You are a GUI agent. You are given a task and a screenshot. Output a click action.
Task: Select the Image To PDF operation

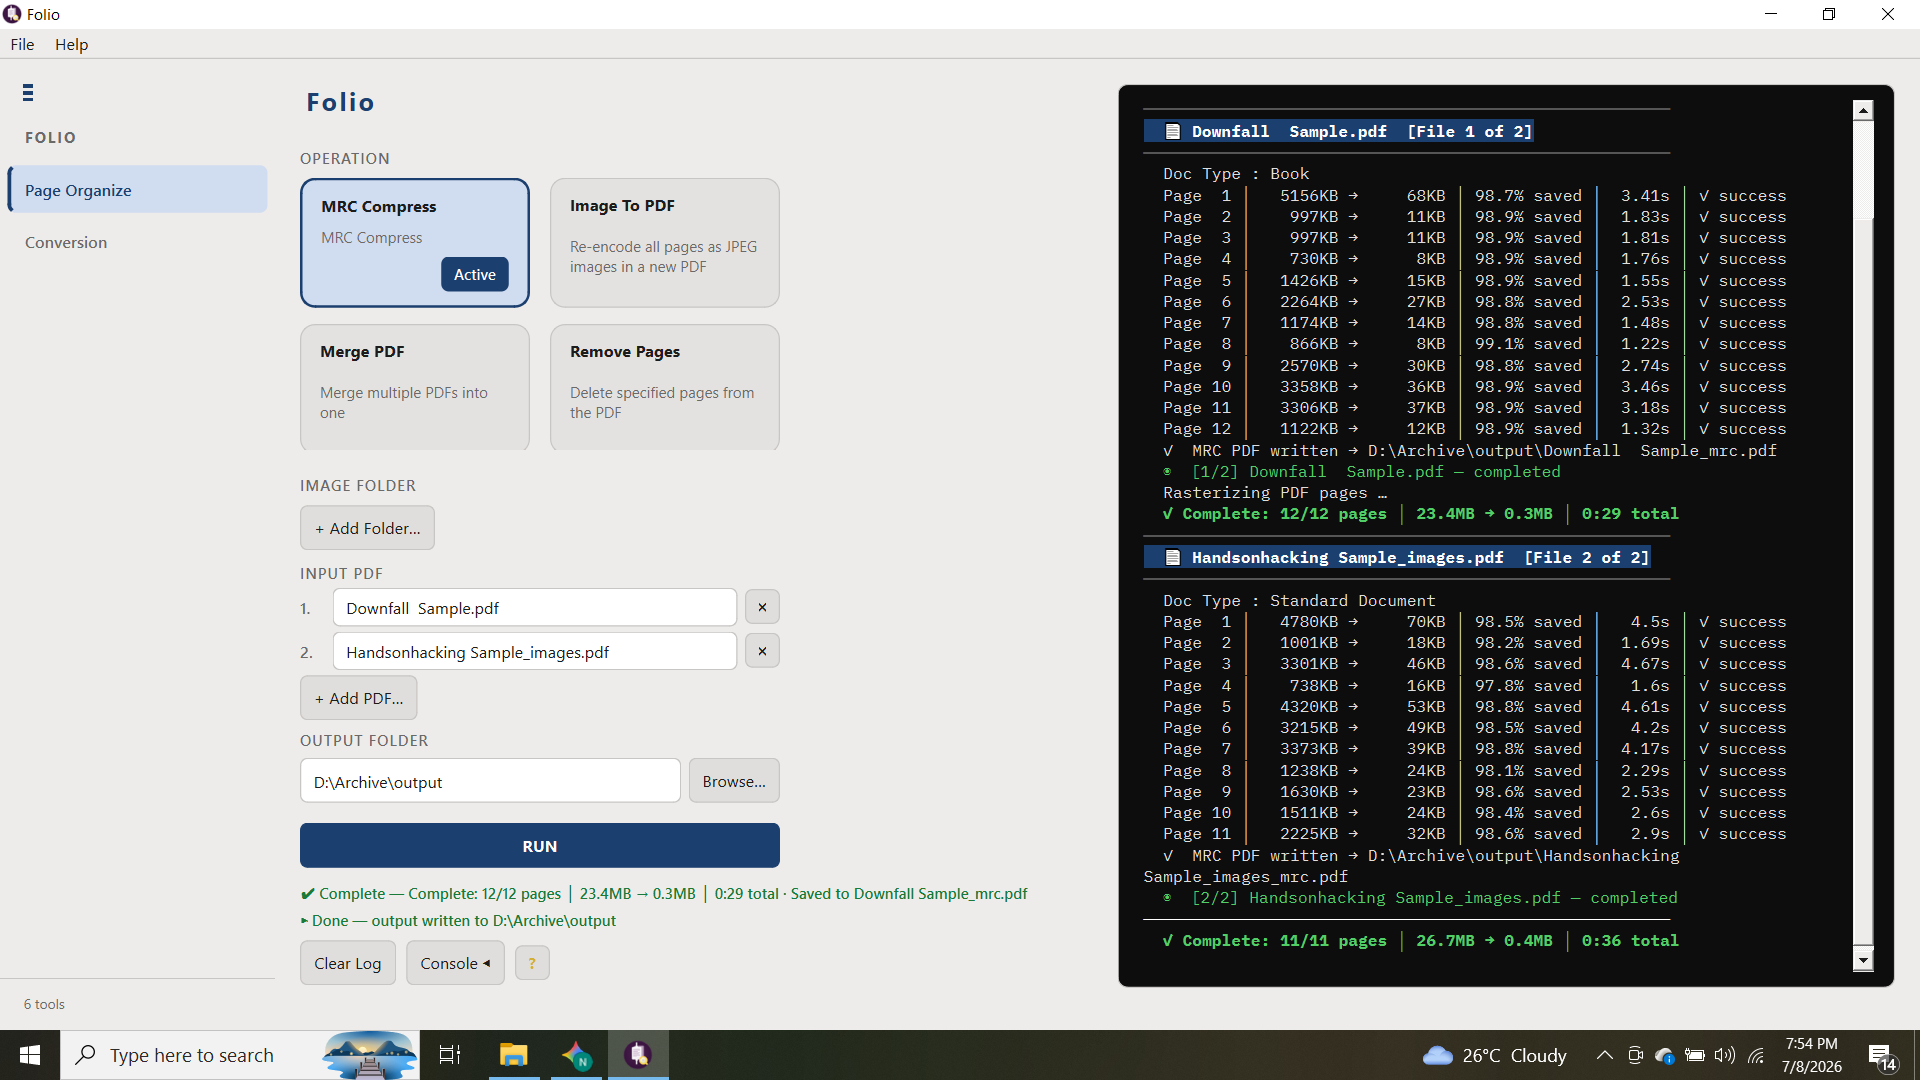664,242
